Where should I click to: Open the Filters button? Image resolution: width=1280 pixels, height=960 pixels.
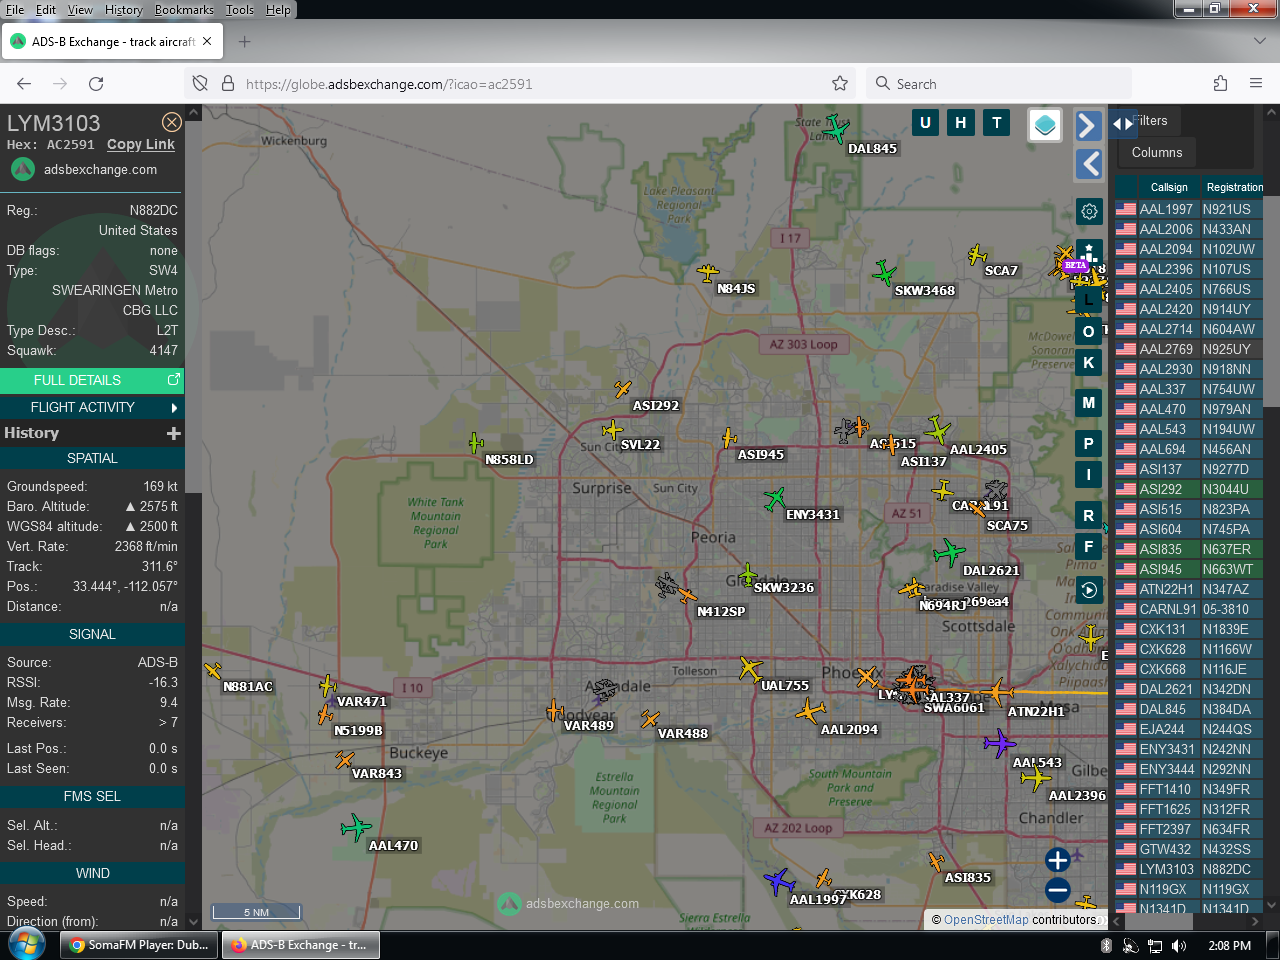coord(1150,121)
